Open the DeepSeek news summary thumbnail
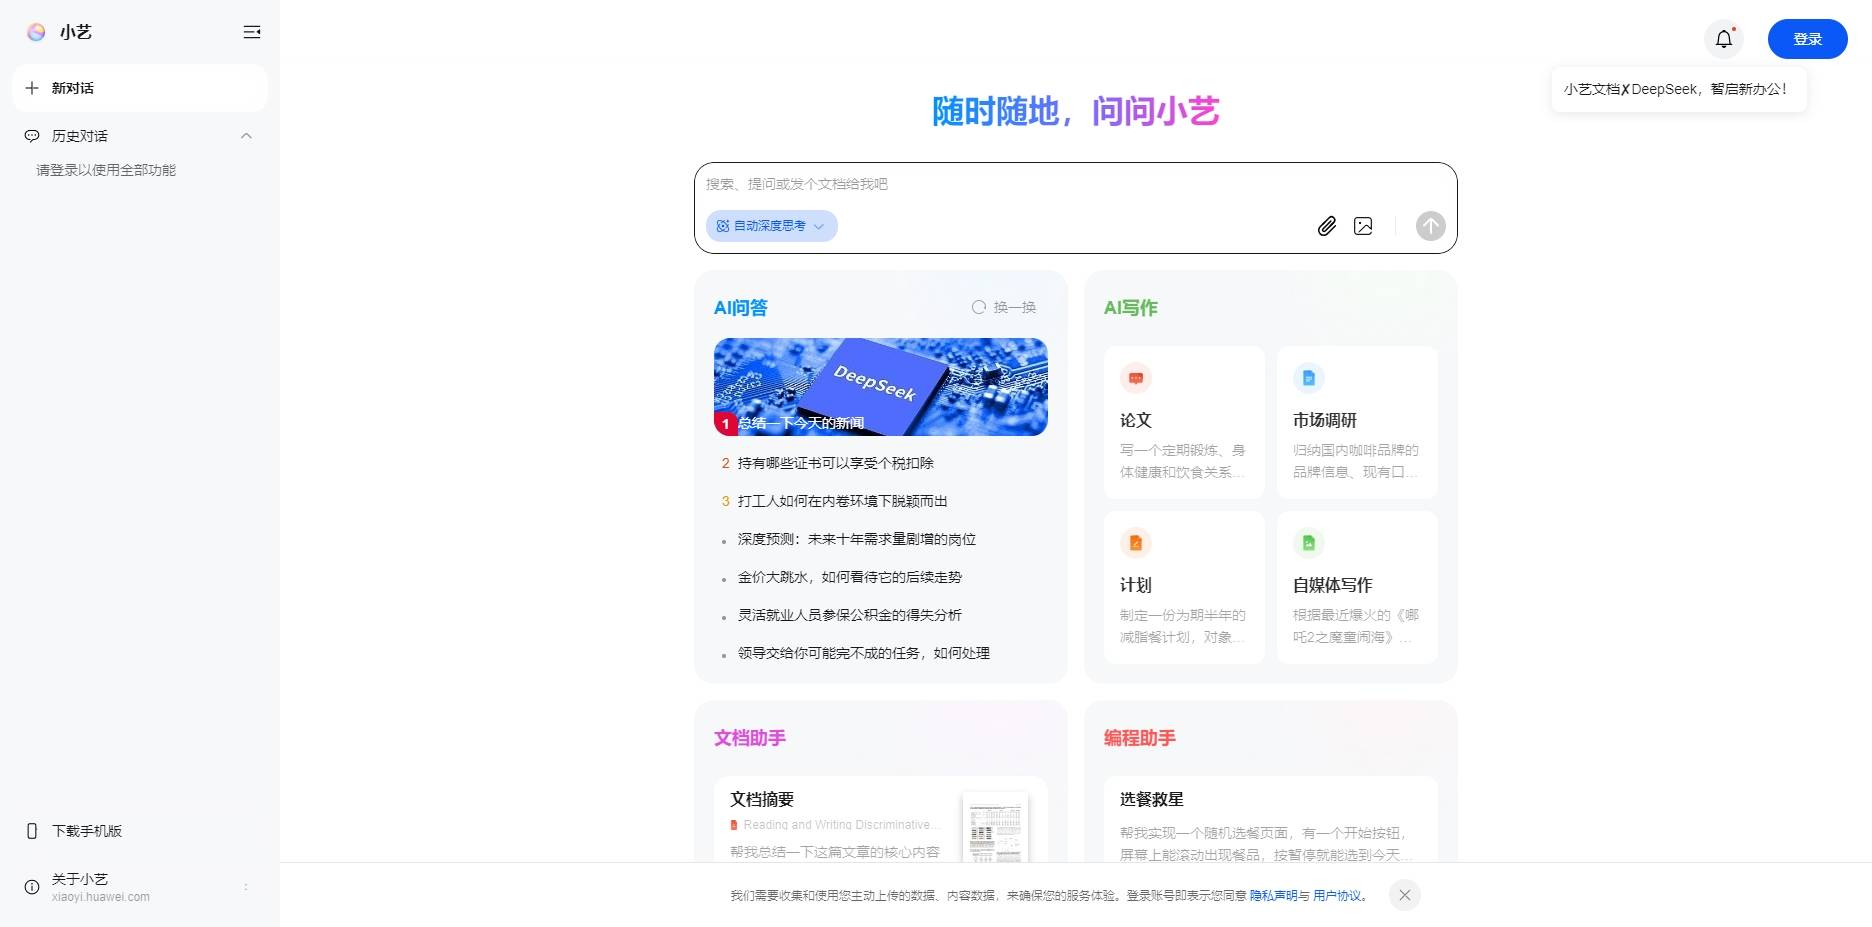This screenshot has height=927, width=1872. tap(880, 386)
